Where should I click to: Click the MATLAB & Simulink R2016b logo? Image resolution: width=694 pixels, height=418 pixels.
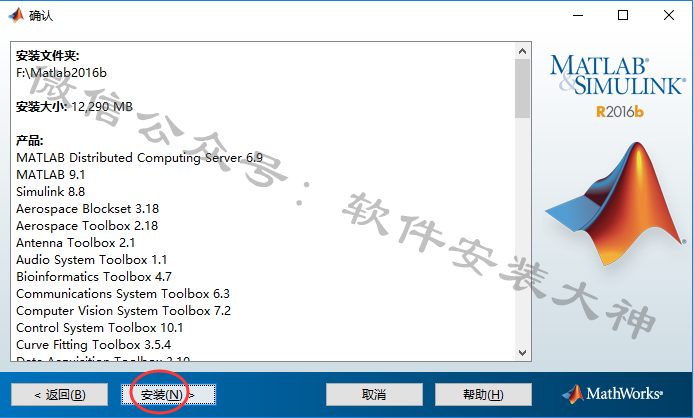[617, 86]
